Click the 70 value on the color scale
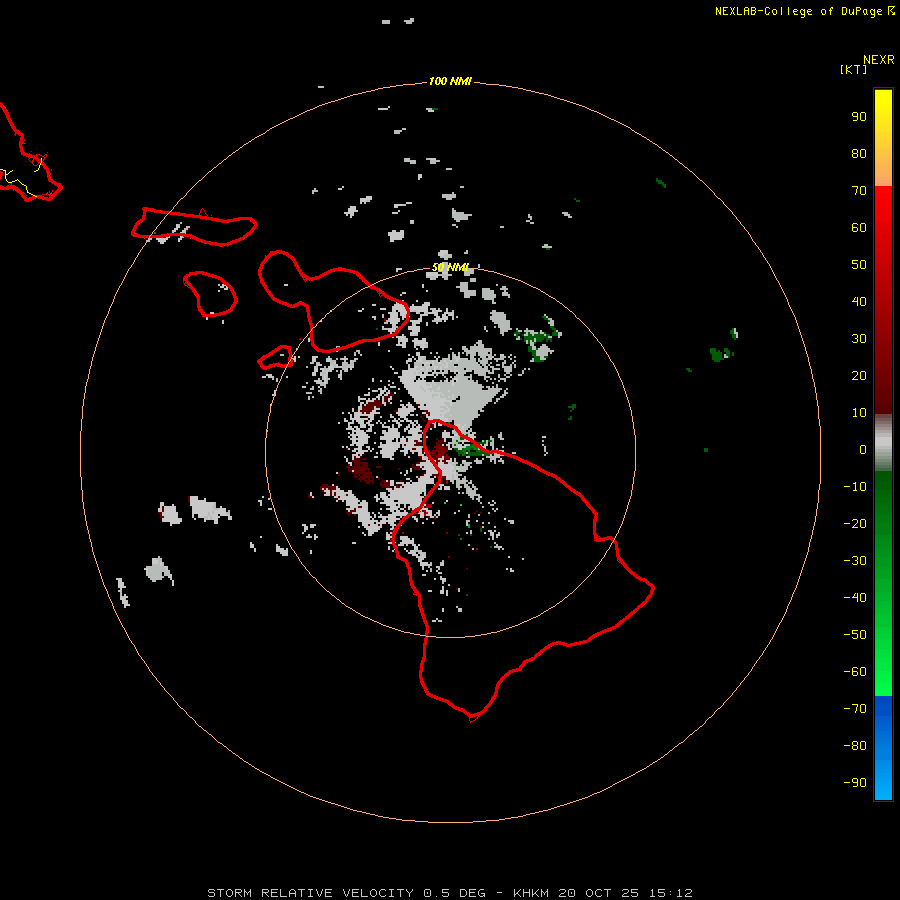Screen dimensions: 900x900 click(x=859, y=191)
